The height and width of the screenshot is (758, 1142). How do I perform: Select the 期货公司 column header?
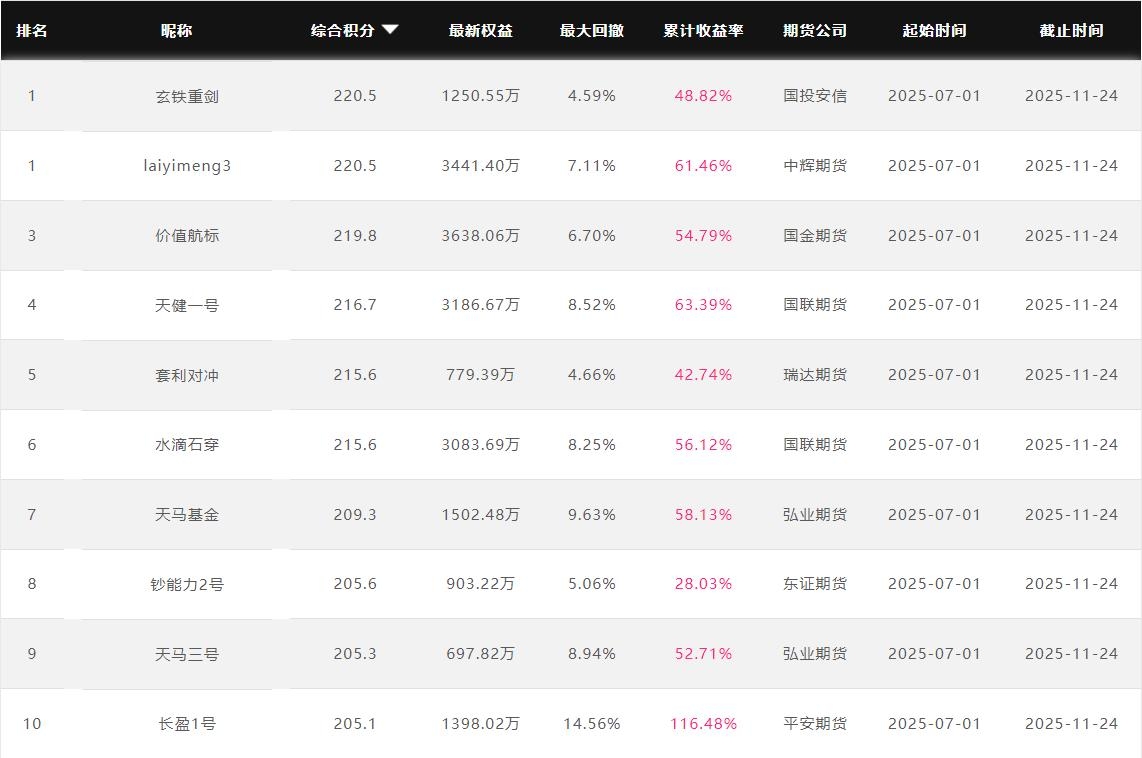click(x=814, y=30)
